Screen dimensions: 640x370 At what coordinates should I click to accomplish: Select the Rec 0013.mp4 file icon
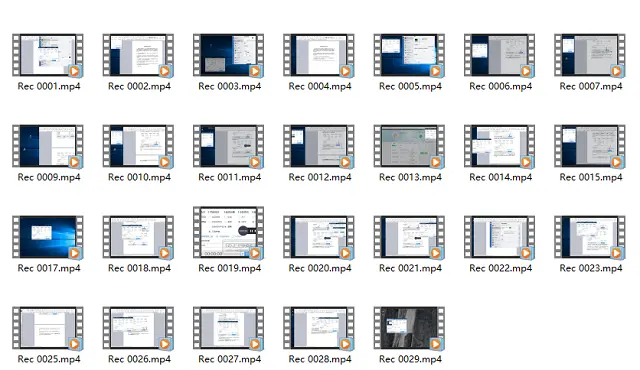(x=409, y=146)
